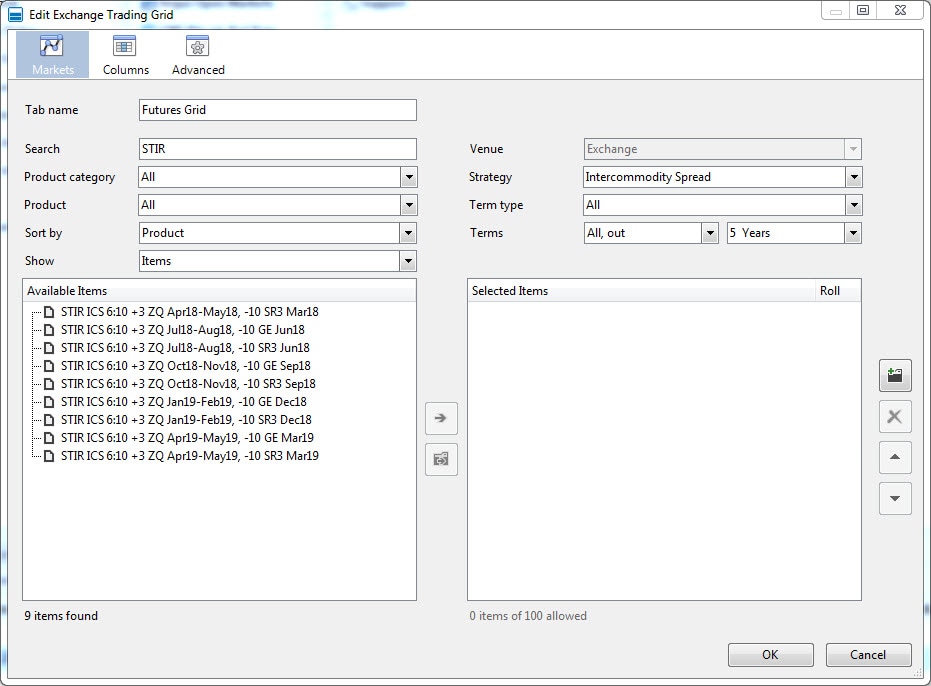Open the Columns tab
931x686 pixels.
pyautogui.click(x=125, y=55)
